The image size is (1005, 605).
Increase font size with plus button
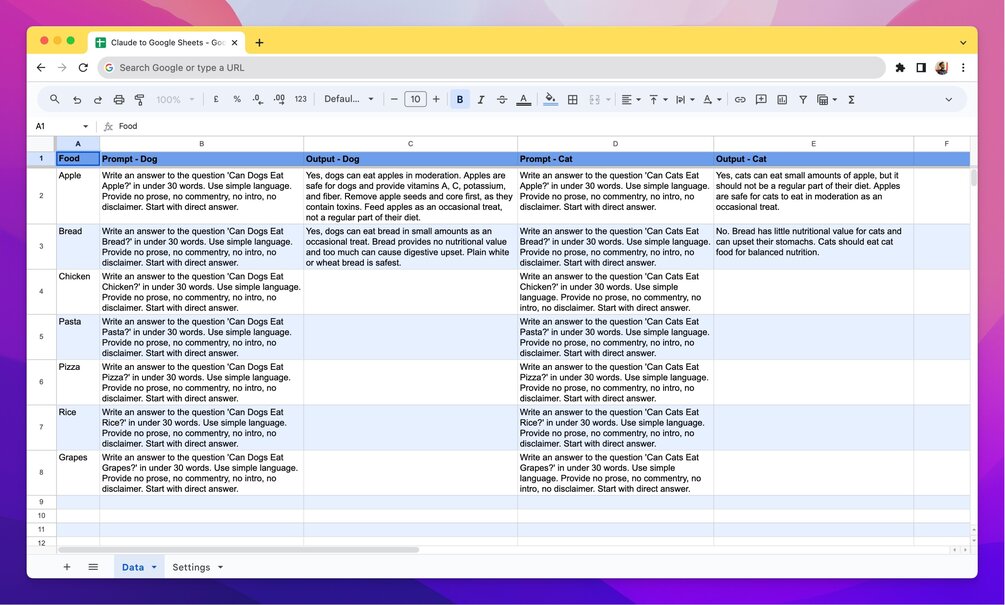tap(436, 99)
